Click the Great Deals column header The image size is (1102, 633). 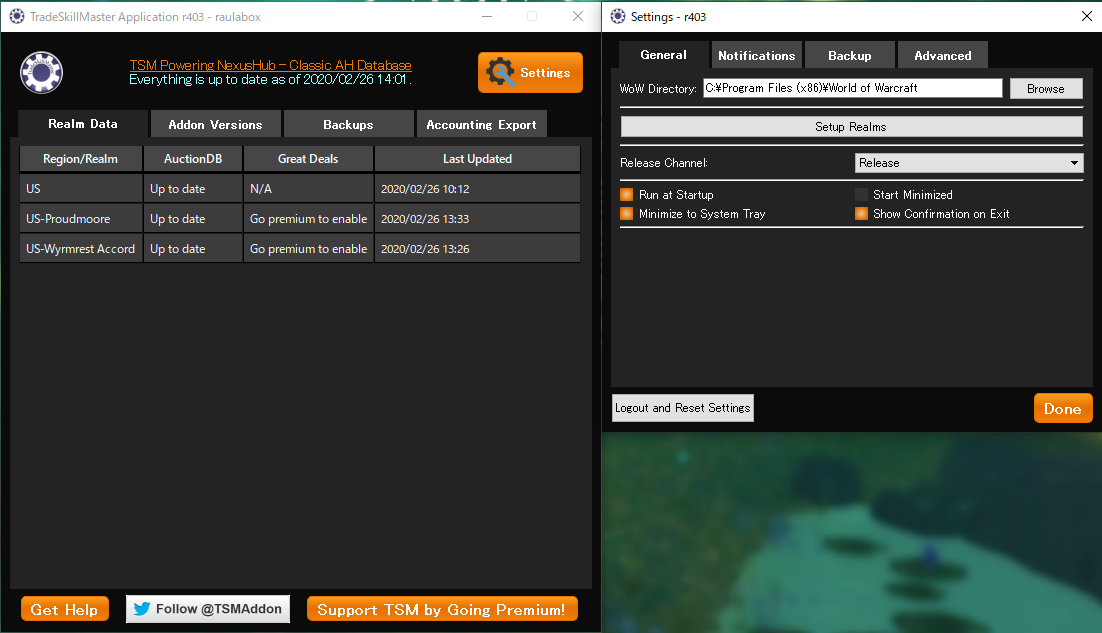tap(308, 159)
